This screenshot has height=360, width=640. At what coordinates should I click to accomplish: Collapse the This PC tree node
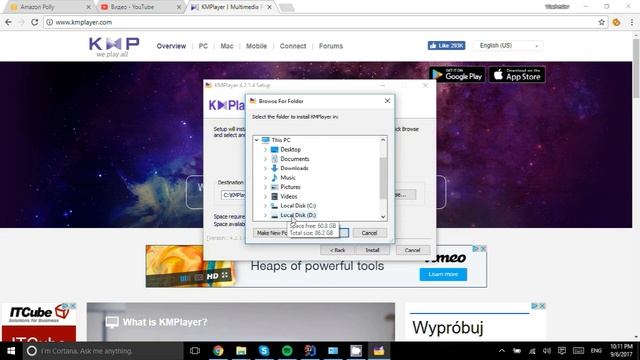256,140
